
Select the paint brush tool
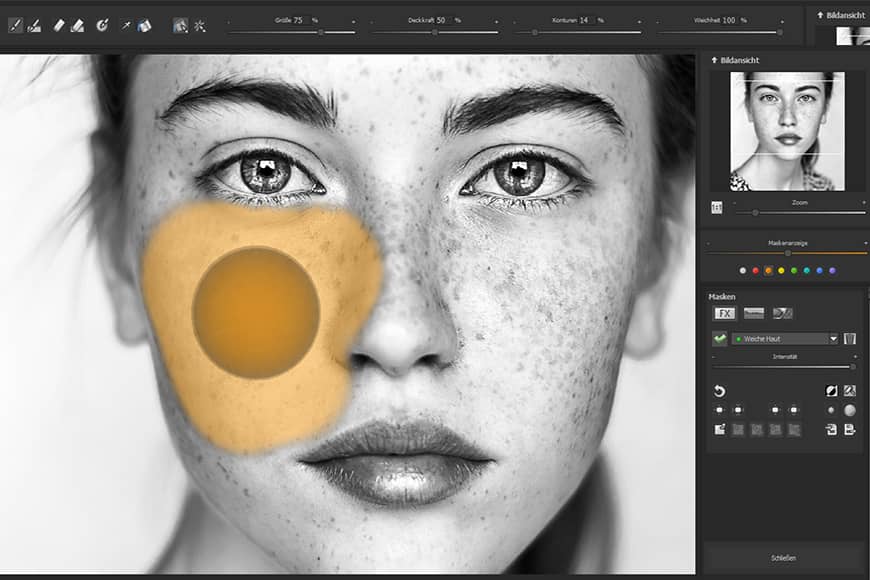click(x=16, y=25)
